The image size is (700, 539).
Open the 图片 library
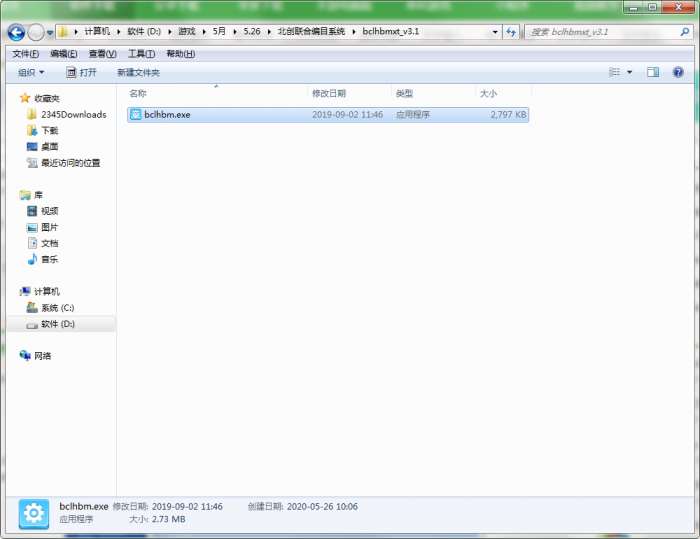pyautogui.click(x=50, y=227)
